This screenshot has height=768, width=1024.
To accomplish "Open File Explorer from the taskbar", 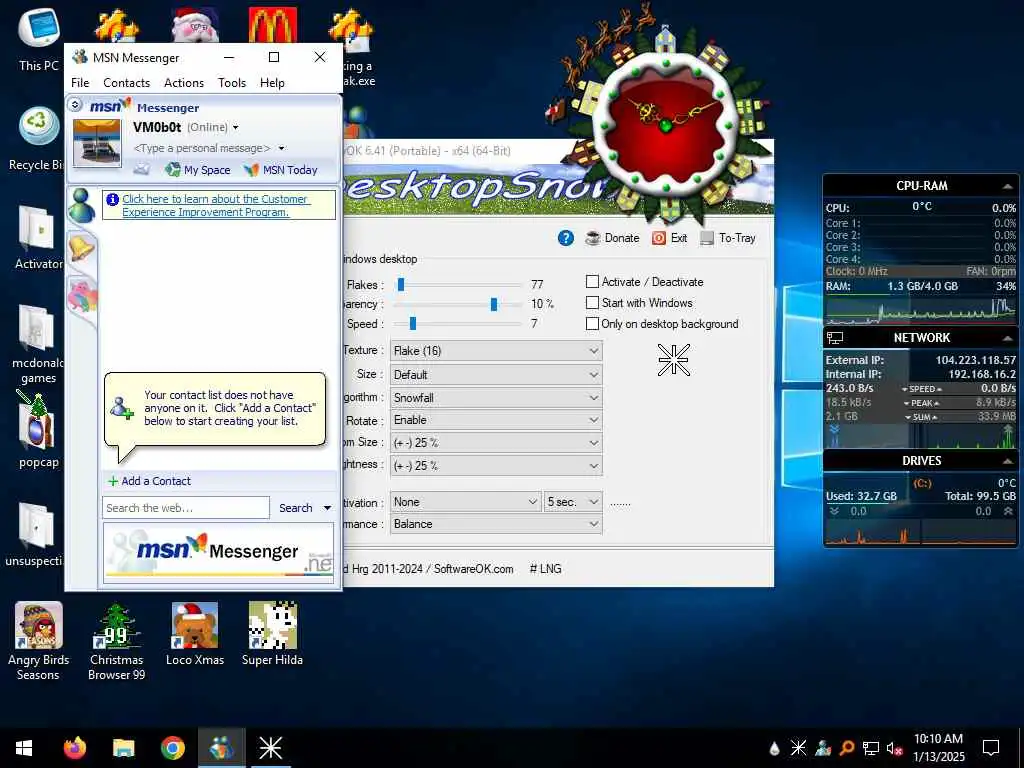I will [x=123, y=748].
